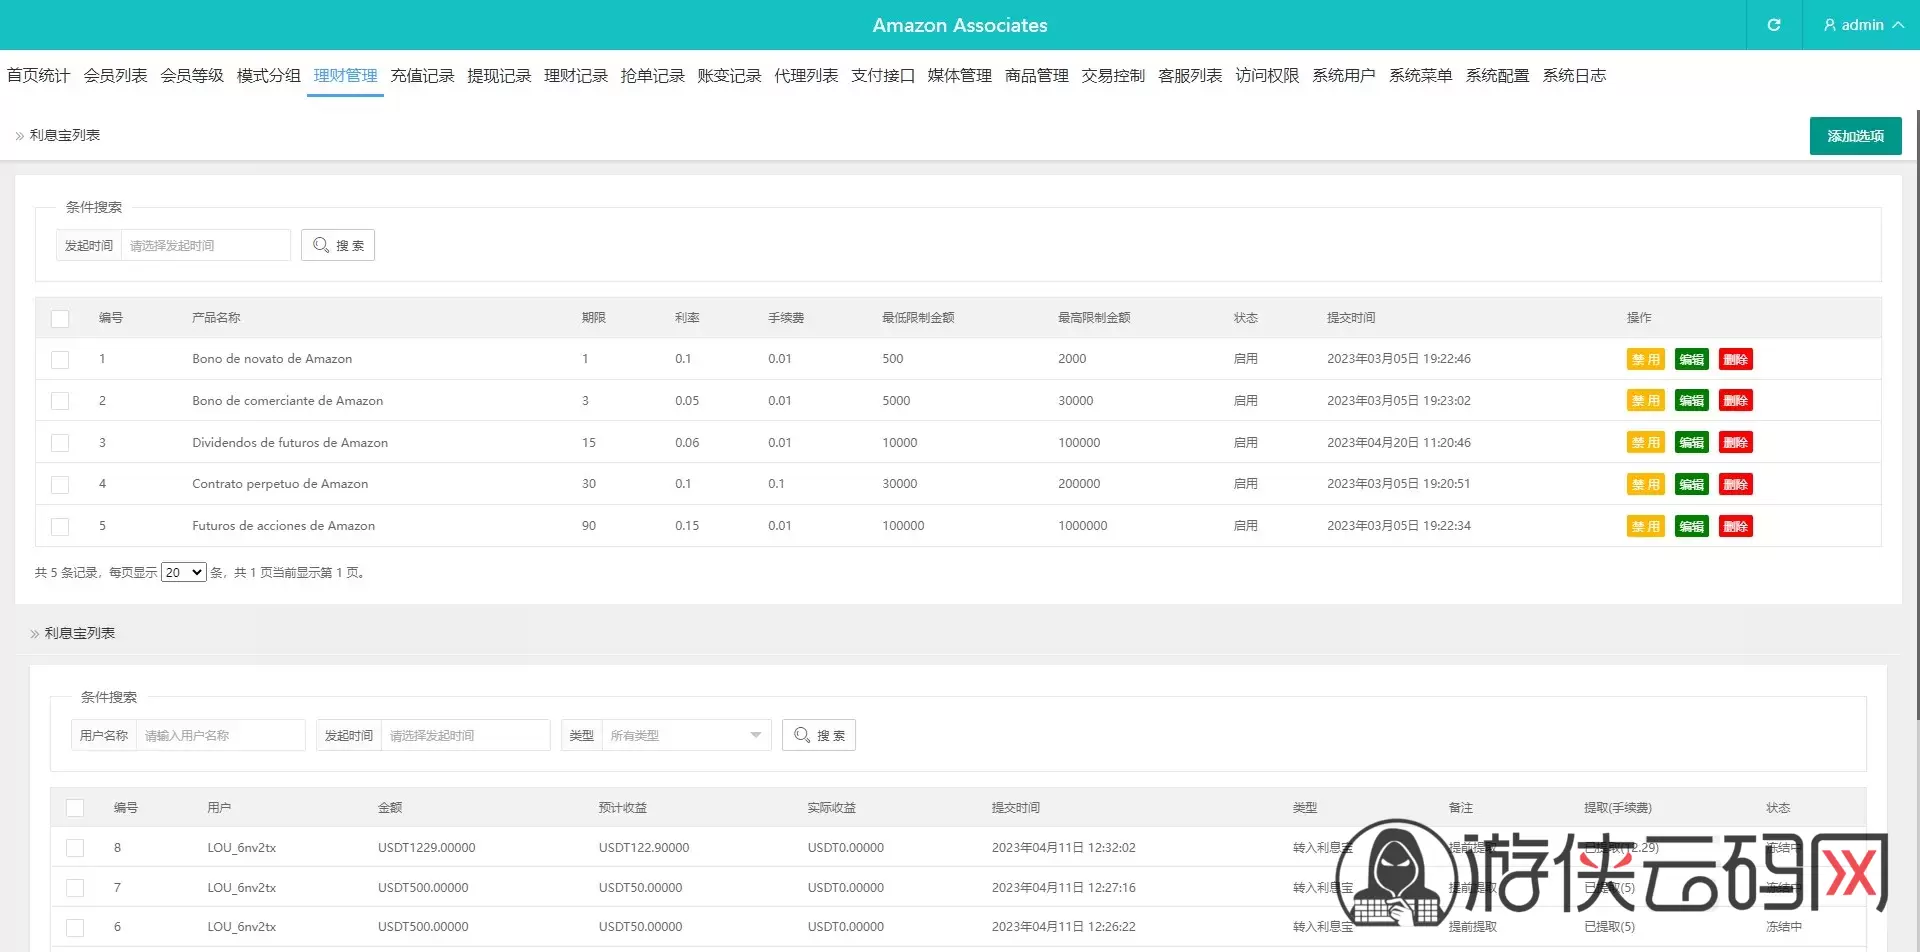Open 系统日志 menu item
The height and width of the screenshot is (952, 1920).
1574,75
